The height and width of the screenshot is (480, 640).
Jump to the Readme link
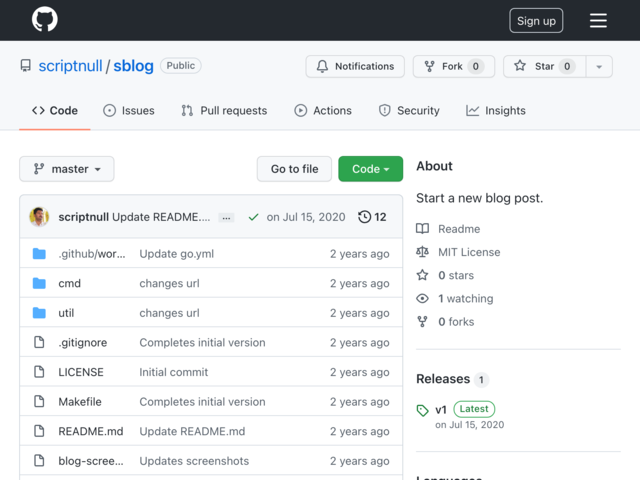click(x=459, y=229)
